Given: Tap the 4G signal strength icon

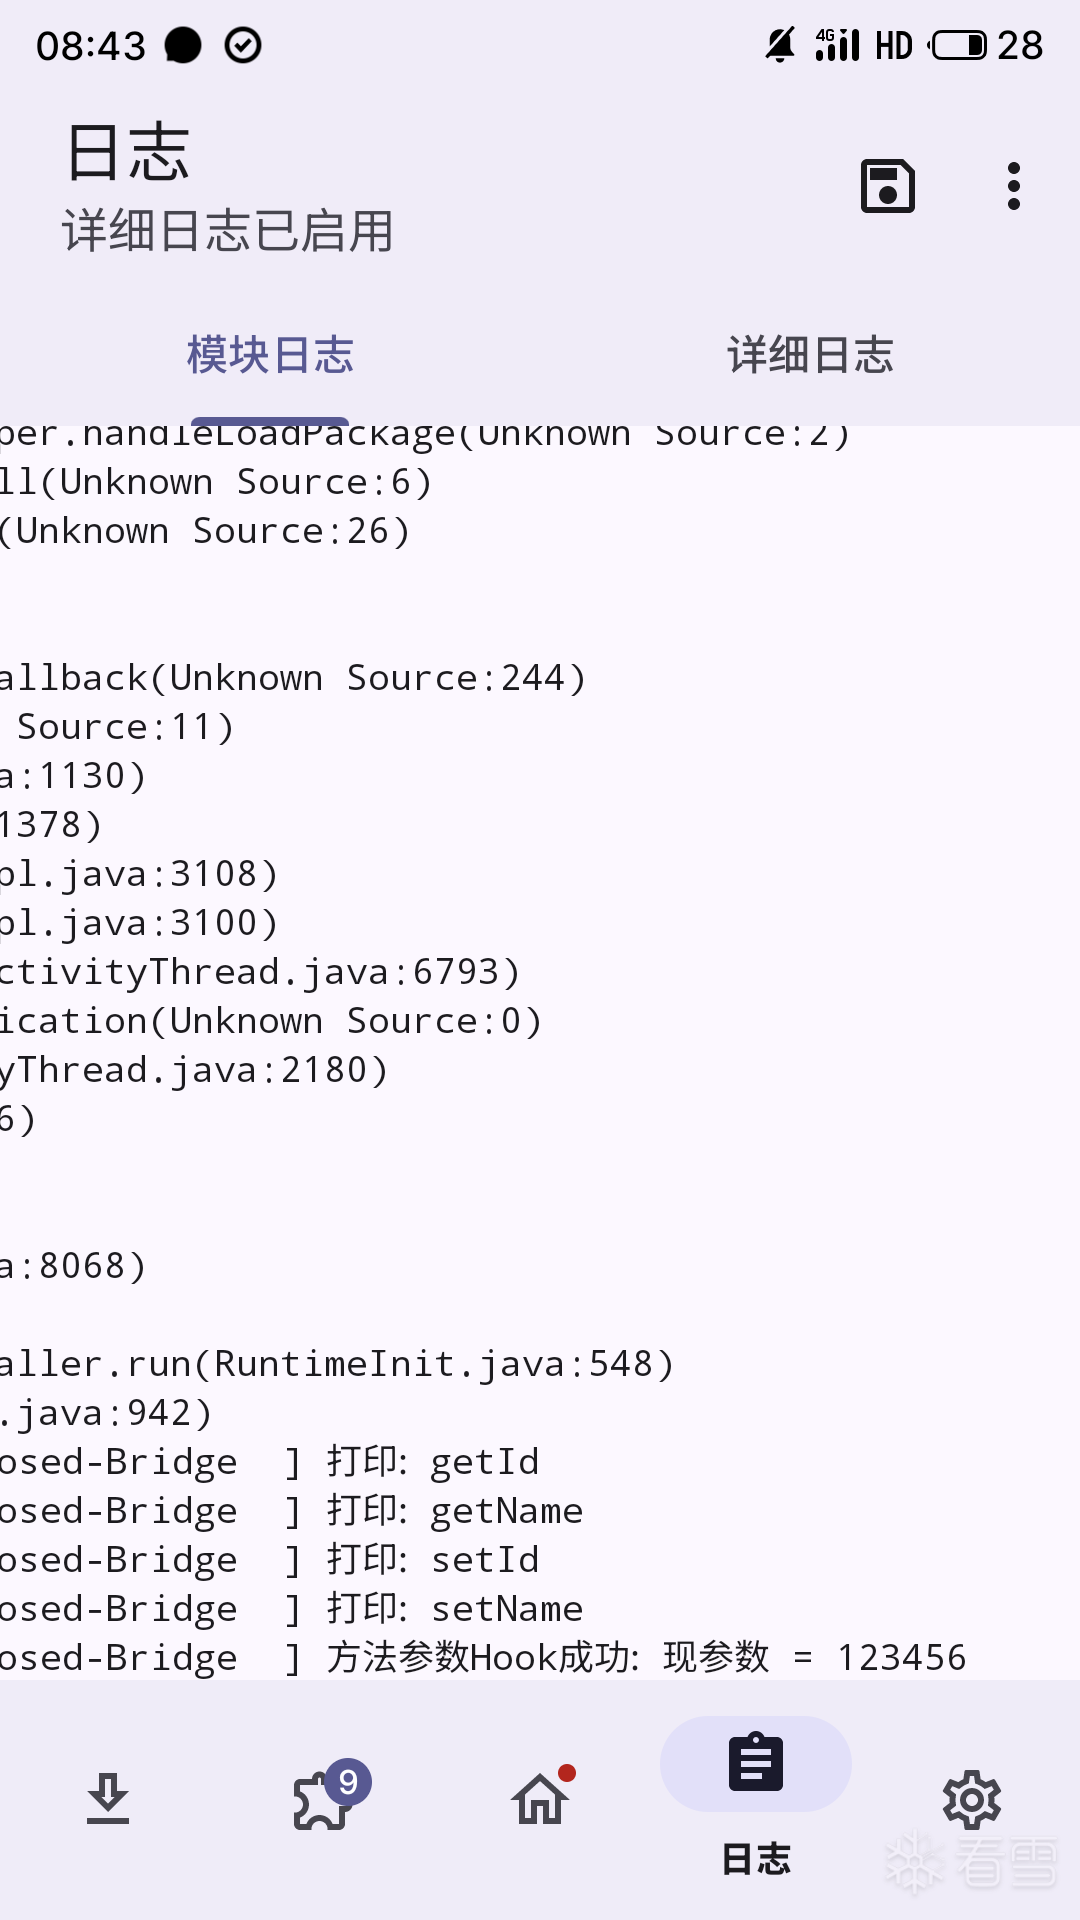Looking at the screenshot, I should pyautogui.click(x=837, y=45).
